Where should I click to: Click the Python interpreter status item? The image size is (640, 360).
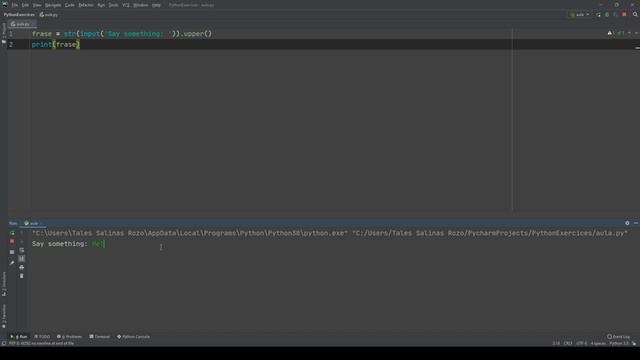pos(619,343)
